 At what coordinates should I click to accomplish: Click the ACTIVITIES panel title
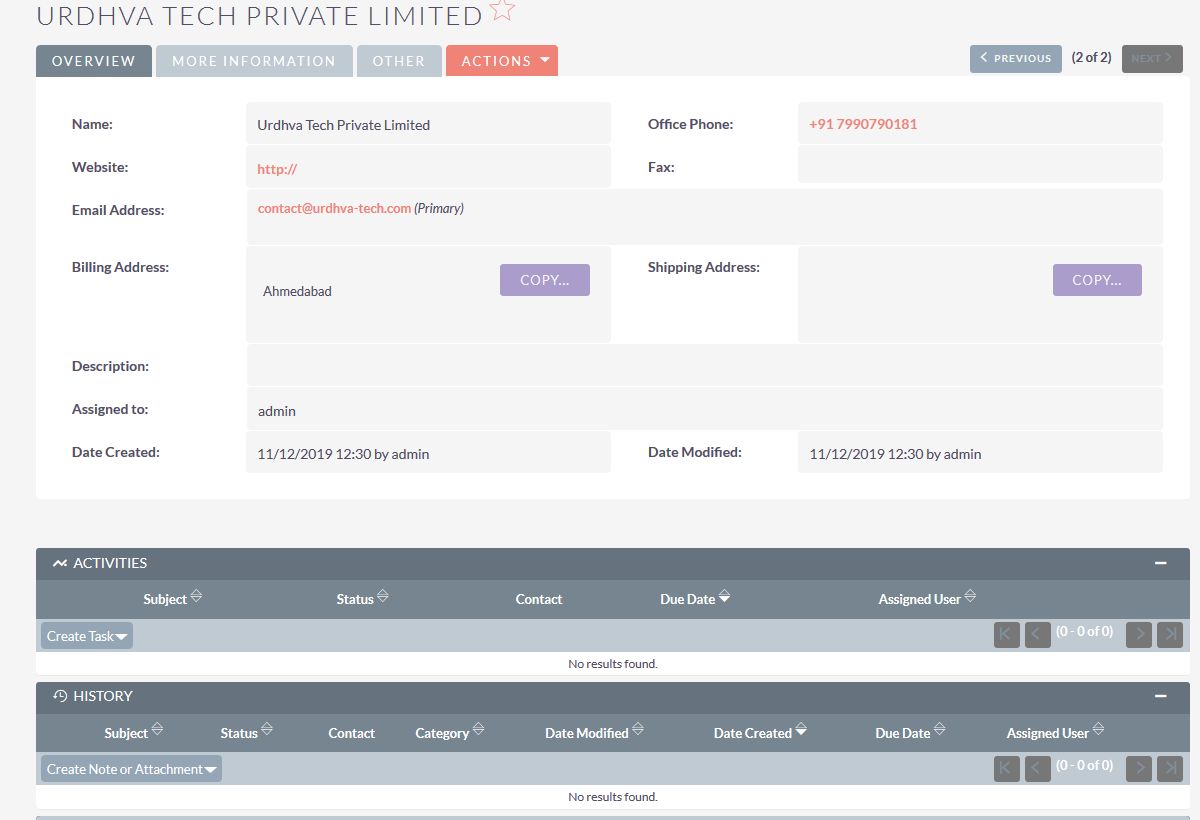[x=110, y=563]
